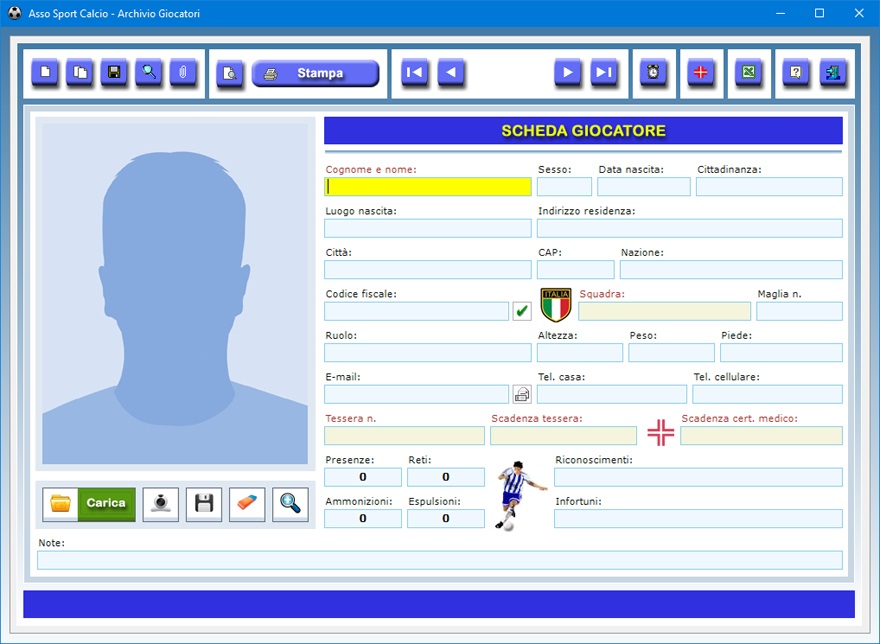The image size is (880, 644).
Task: Click the Squadra field
Action: point(664,311)
